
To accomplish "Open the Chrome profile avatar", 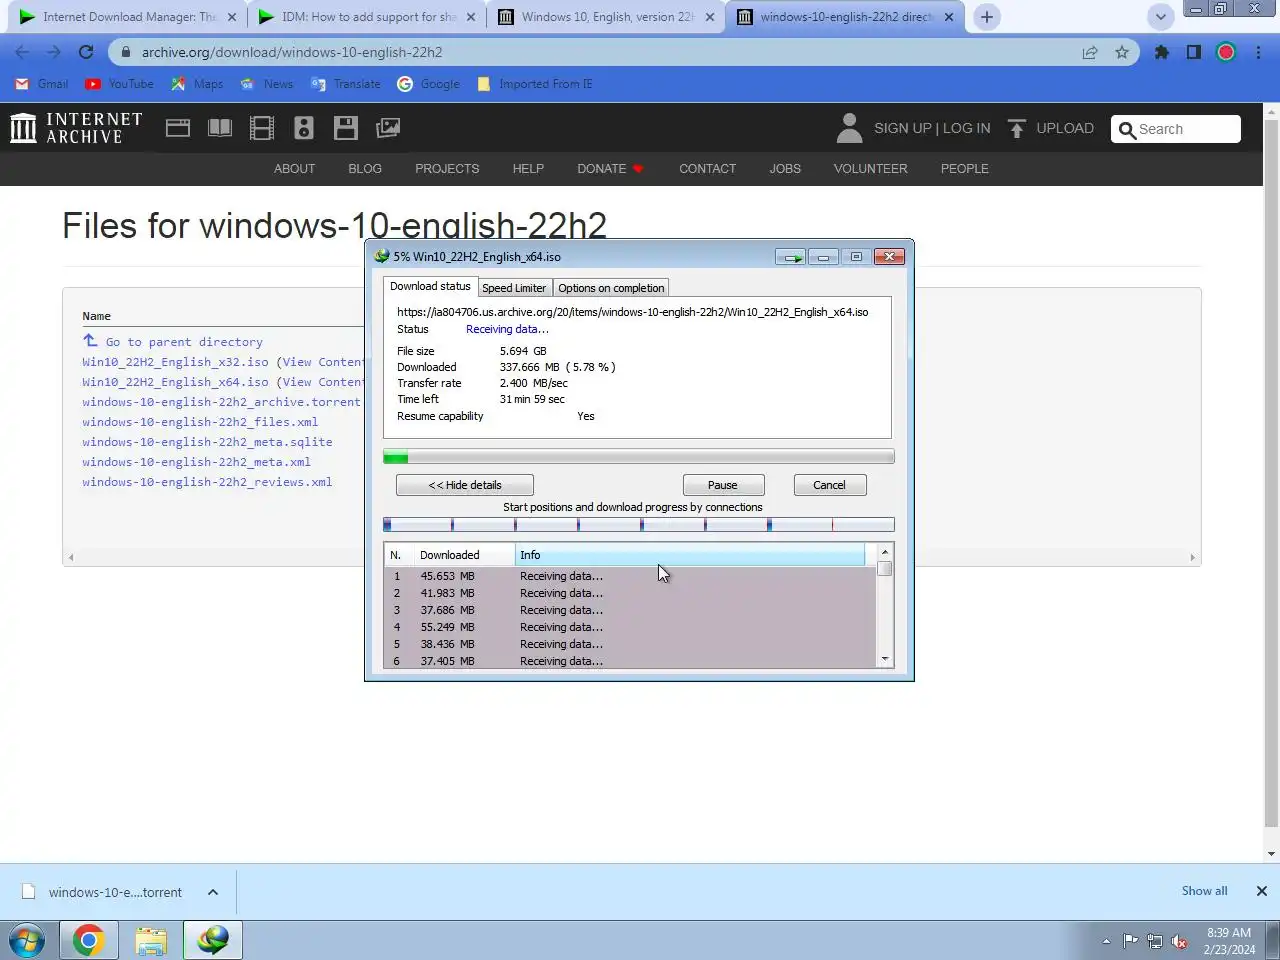I will click(1226, 52).
